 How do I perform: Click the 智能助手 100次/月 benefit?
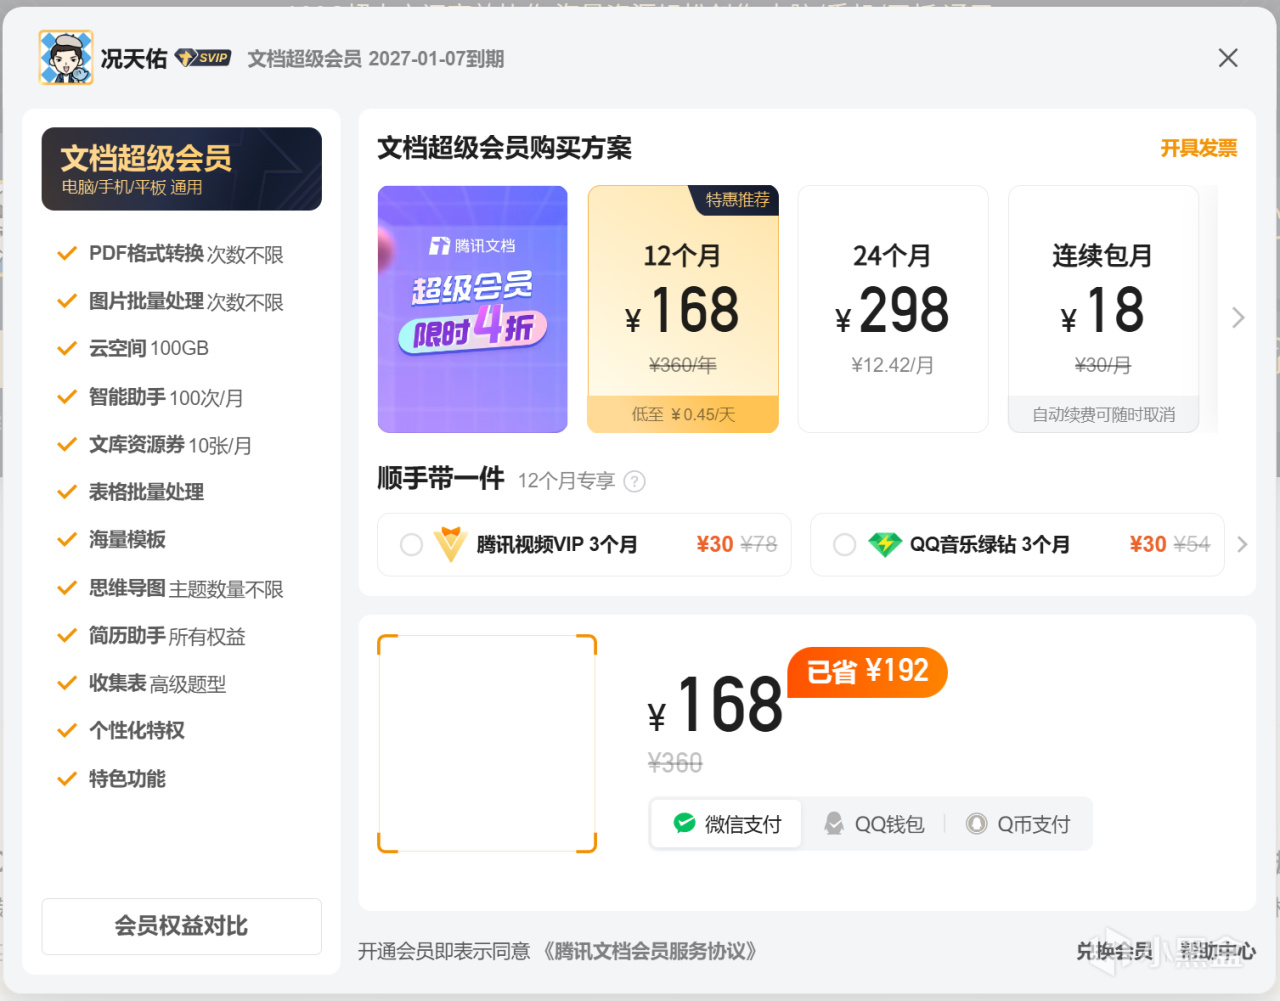(x=150, y=397)
